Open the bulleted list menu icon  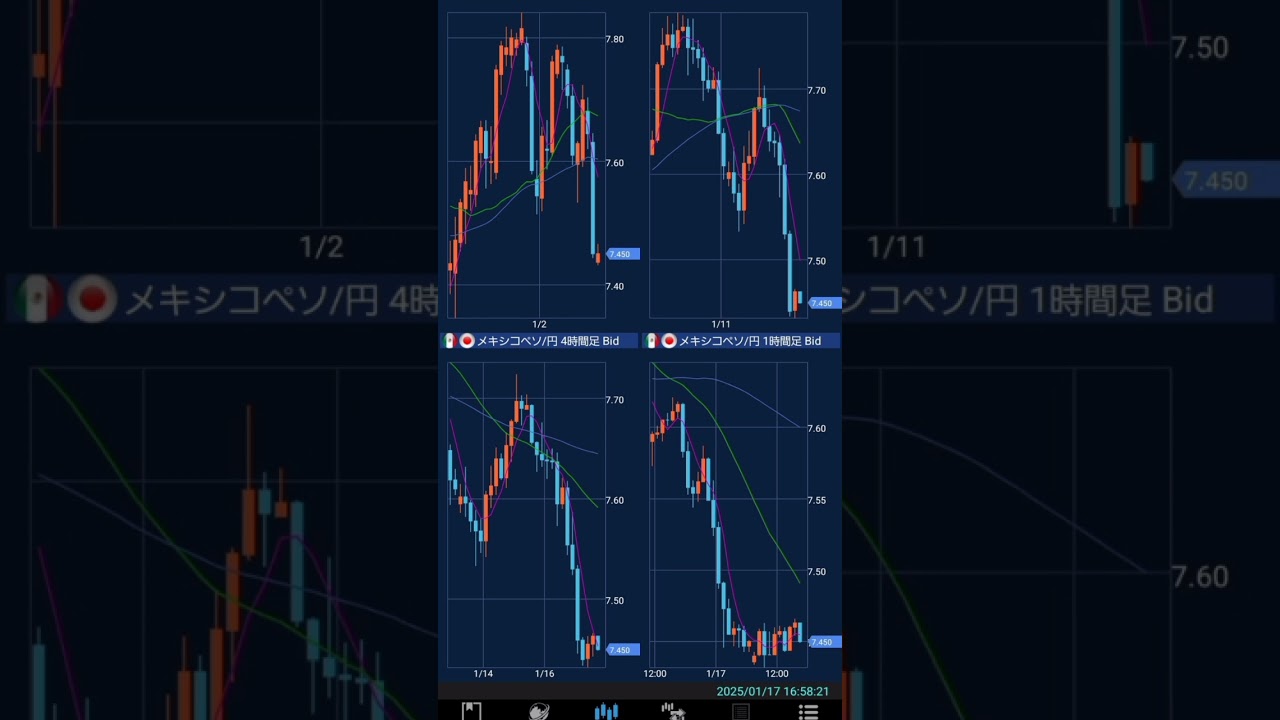tap(808, 711)
